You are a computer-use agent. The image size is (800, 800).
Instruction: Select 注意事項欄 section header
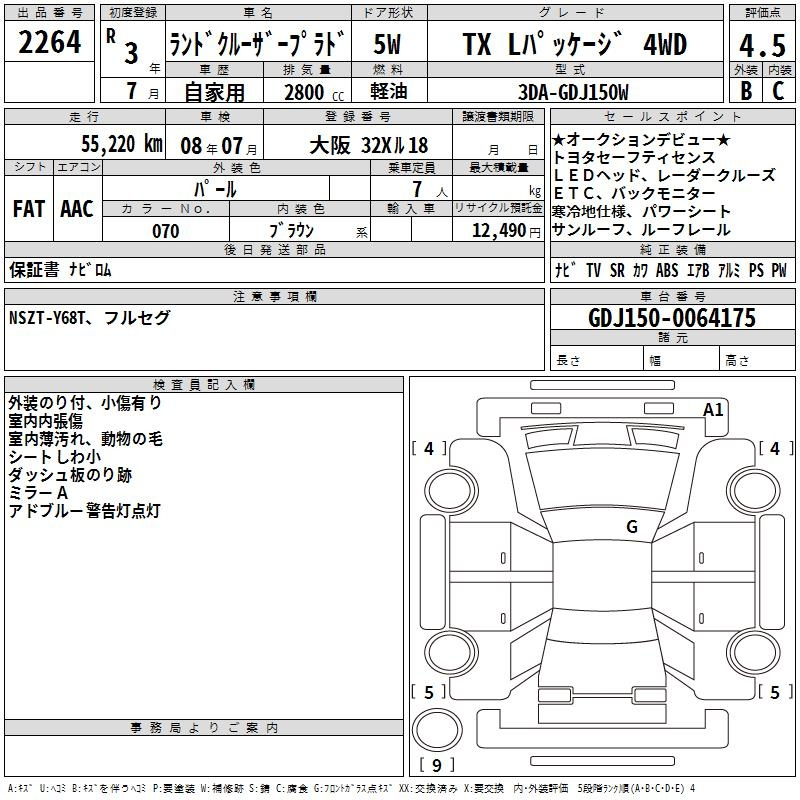point(274,296)
